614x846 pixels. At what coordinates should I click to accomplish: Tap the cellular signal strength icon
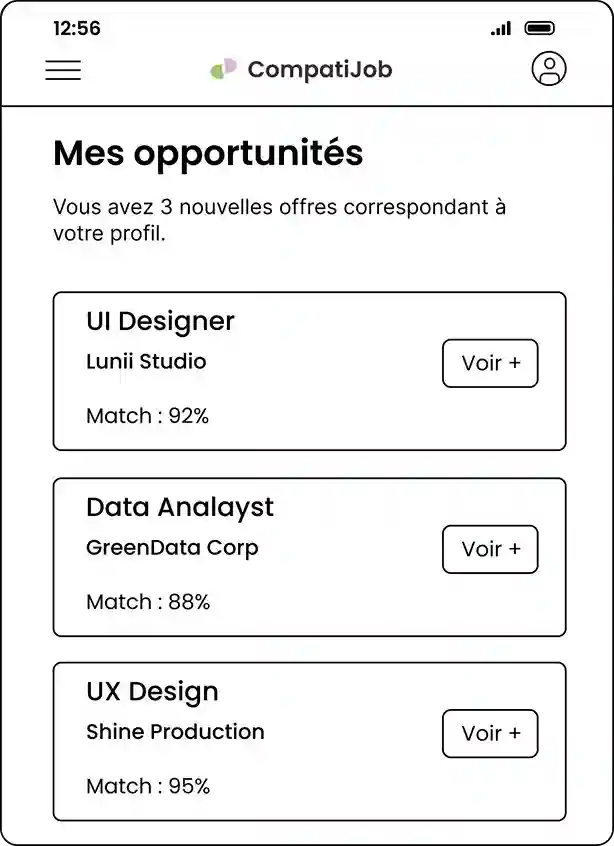[501, 29]
